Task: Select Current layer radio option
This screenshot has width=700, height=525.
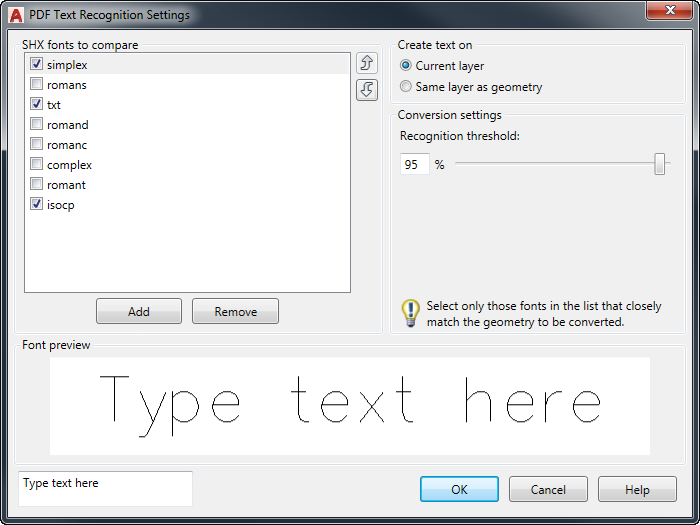Action: 405,66
